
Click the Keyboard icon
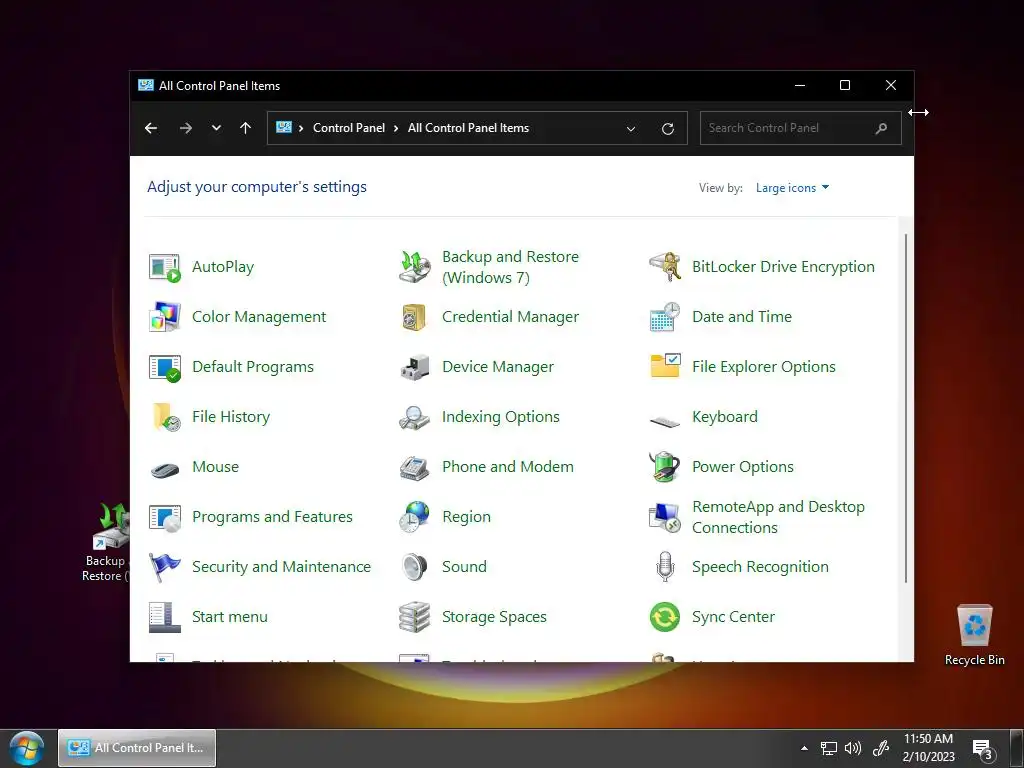665,421
